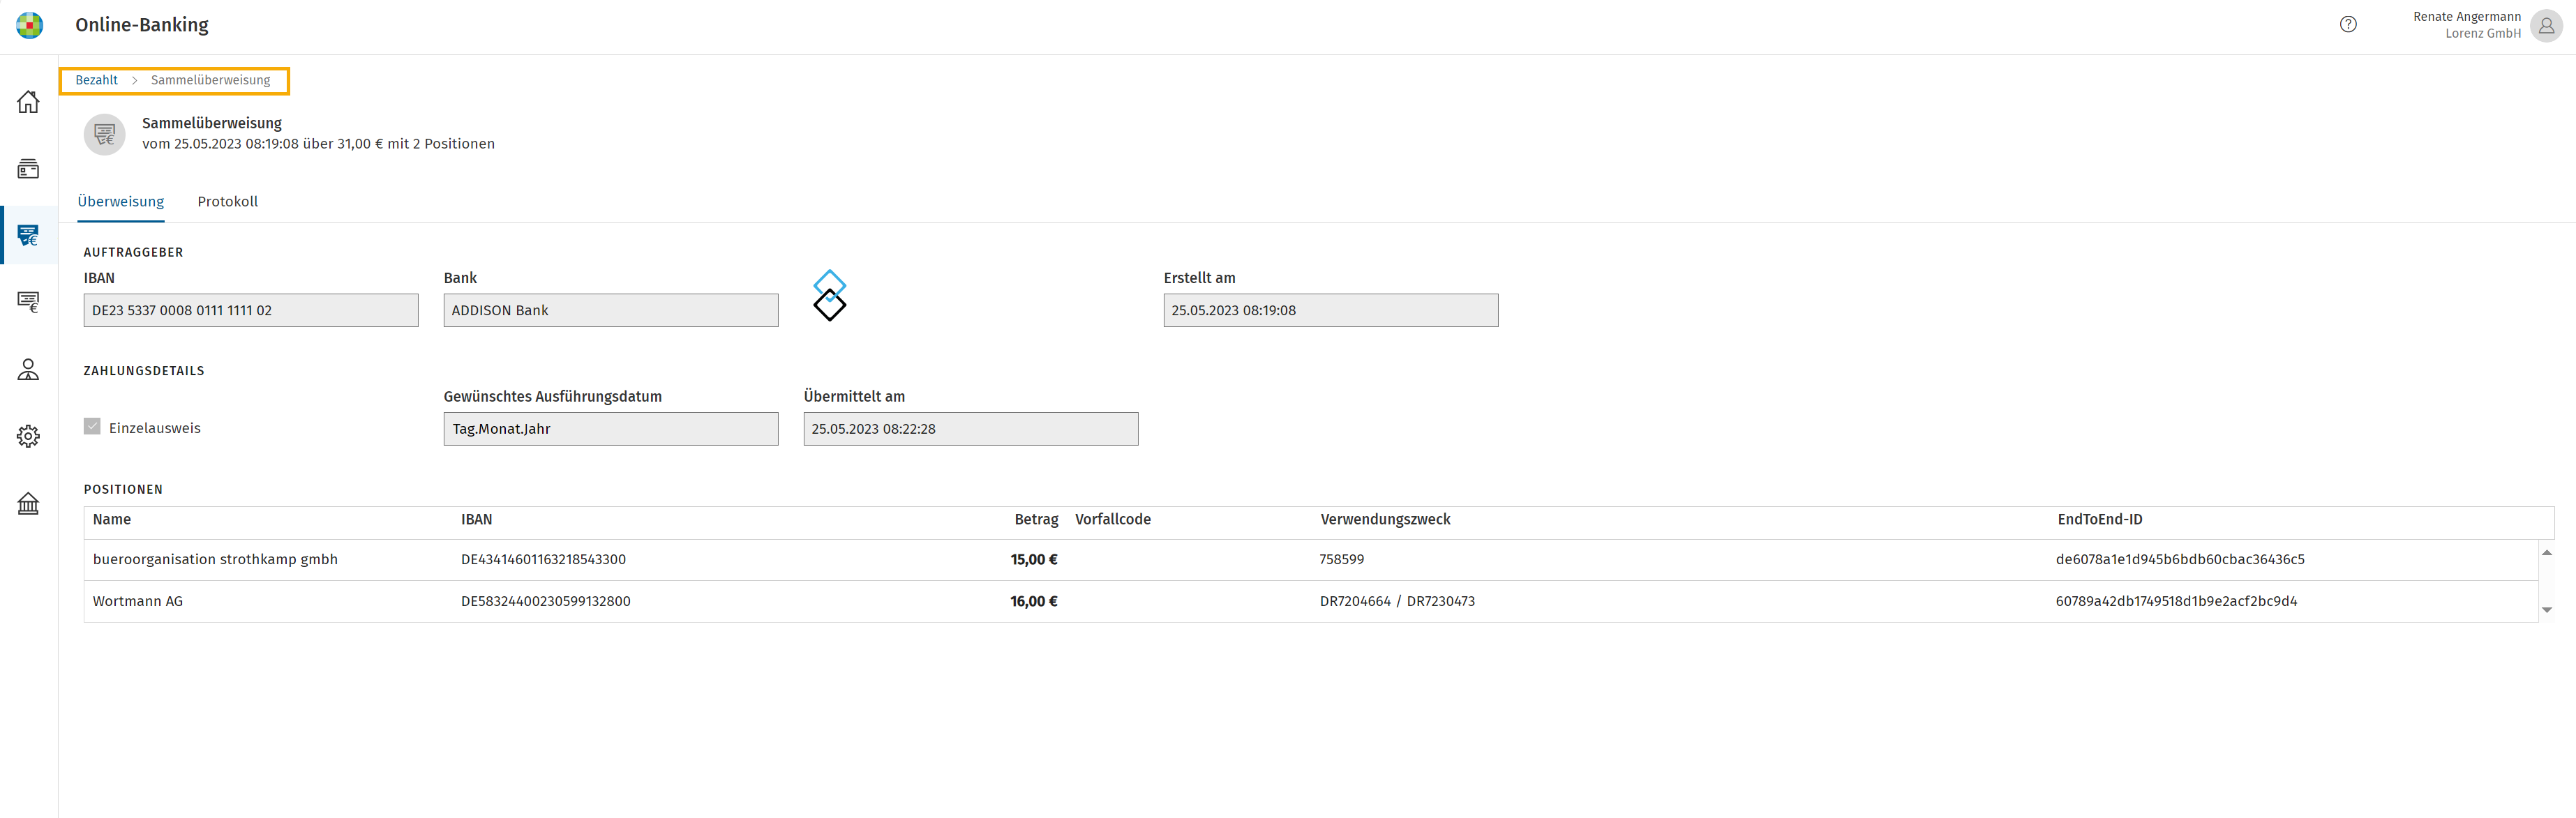Select the highlighted transfers sidebar icon
The height and width of the screenshot is (818, 2576).
click(28, 236)
